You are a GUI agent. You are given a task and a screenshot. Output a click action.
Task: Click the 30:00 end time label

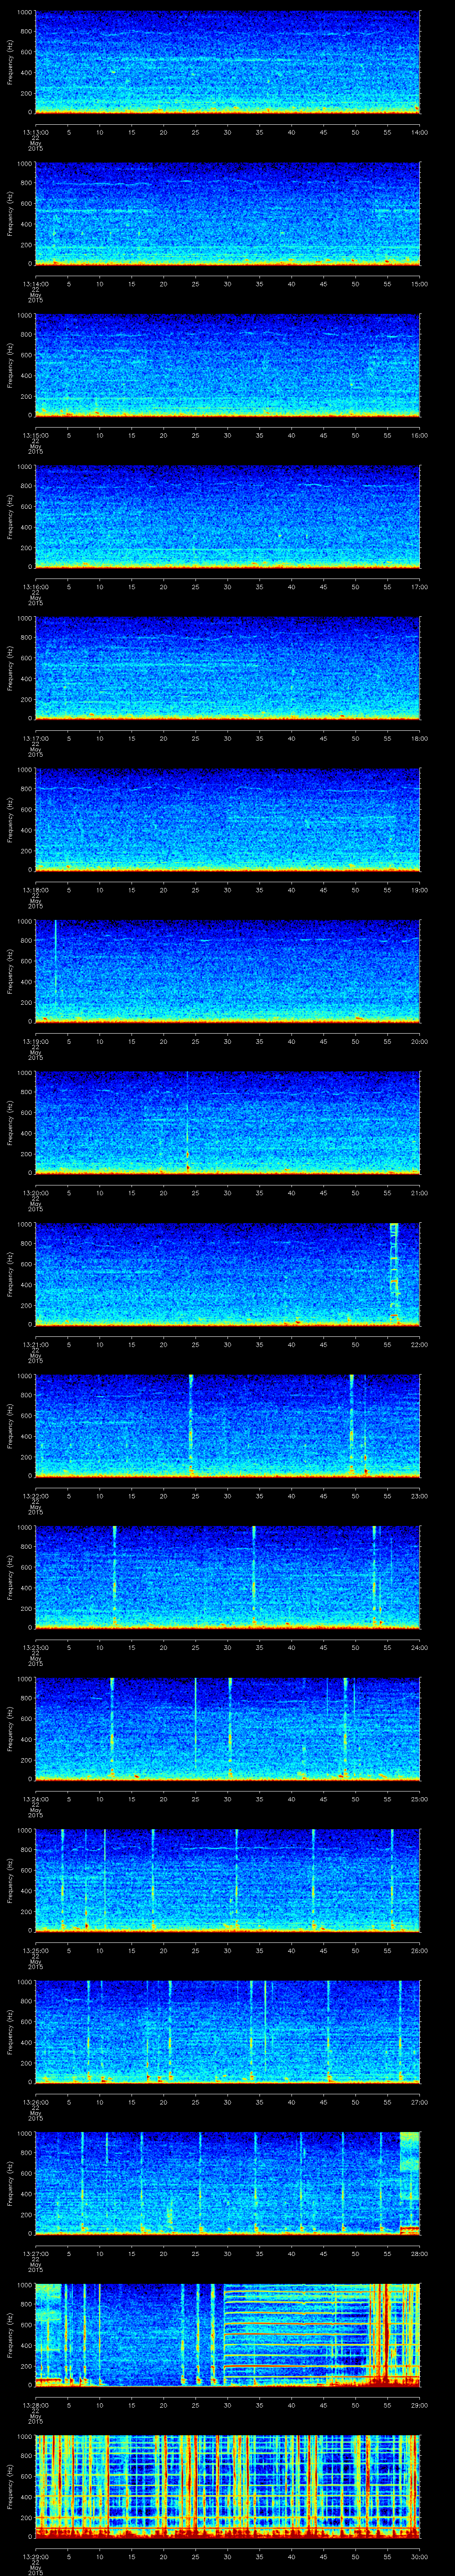419,2556
